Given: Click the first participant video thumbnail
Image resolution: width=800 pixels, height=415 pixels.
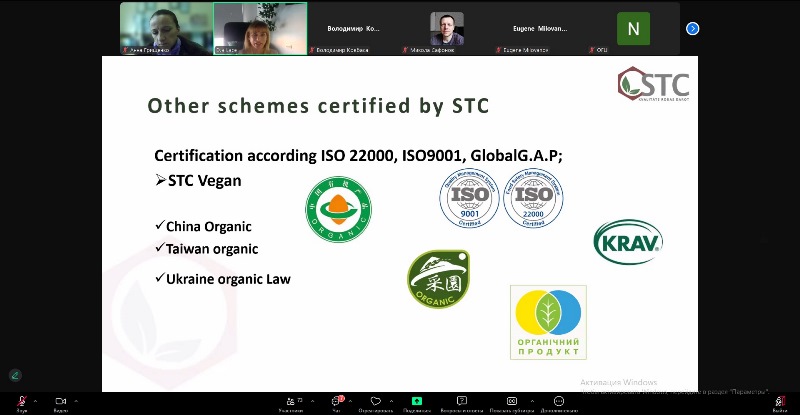Looking at the screenshot, I should coord(166,28).
